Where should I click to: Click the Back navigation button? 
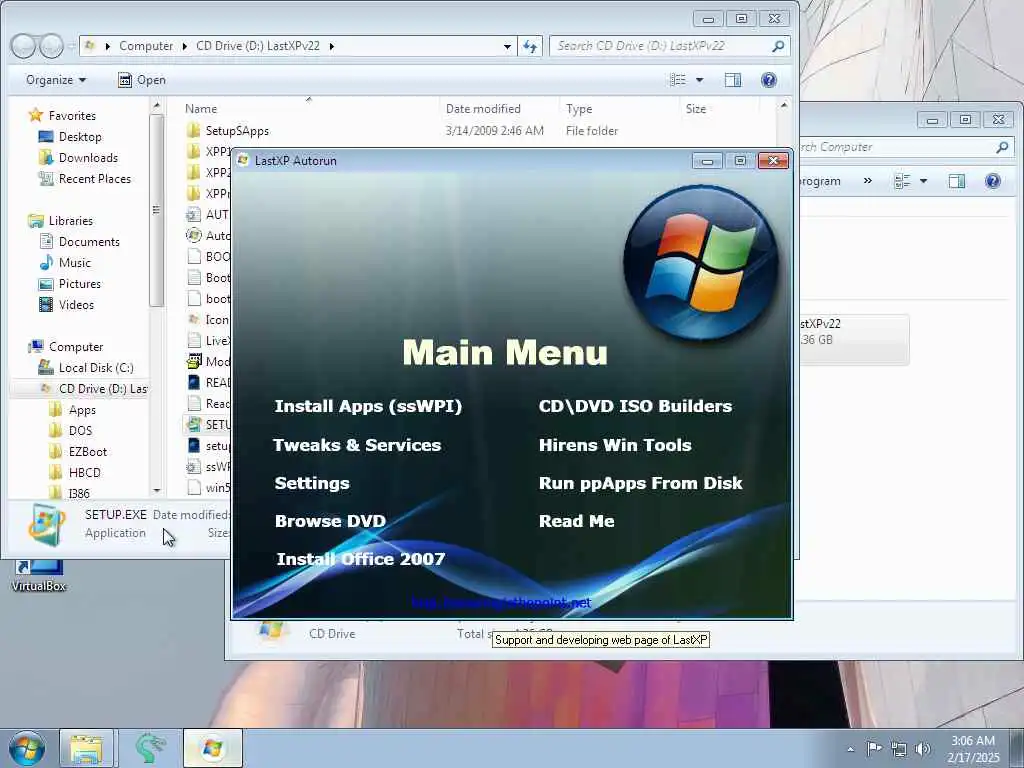pyautogui.click(x=23, y=46)
